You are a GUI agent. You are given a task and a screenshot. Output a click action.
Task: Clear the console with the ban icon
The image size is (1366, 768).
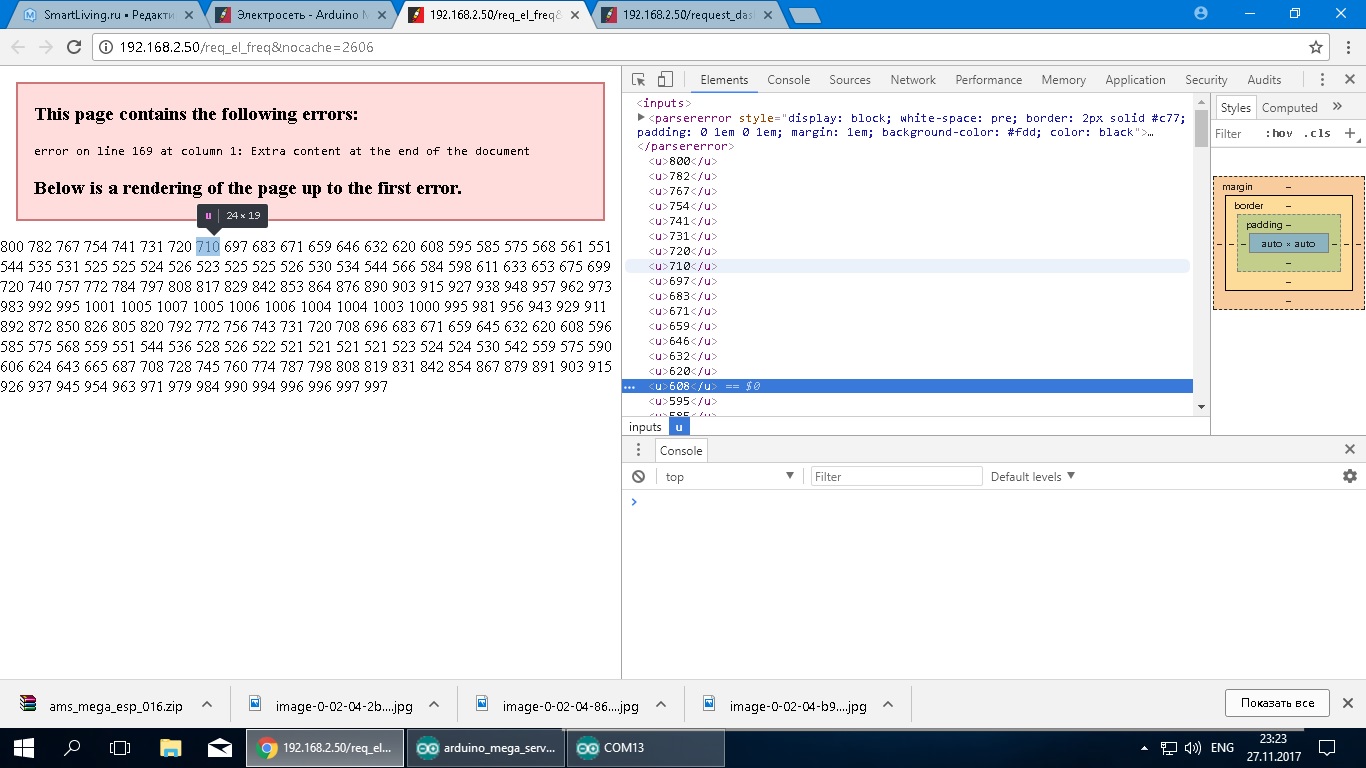coord(639,477)
